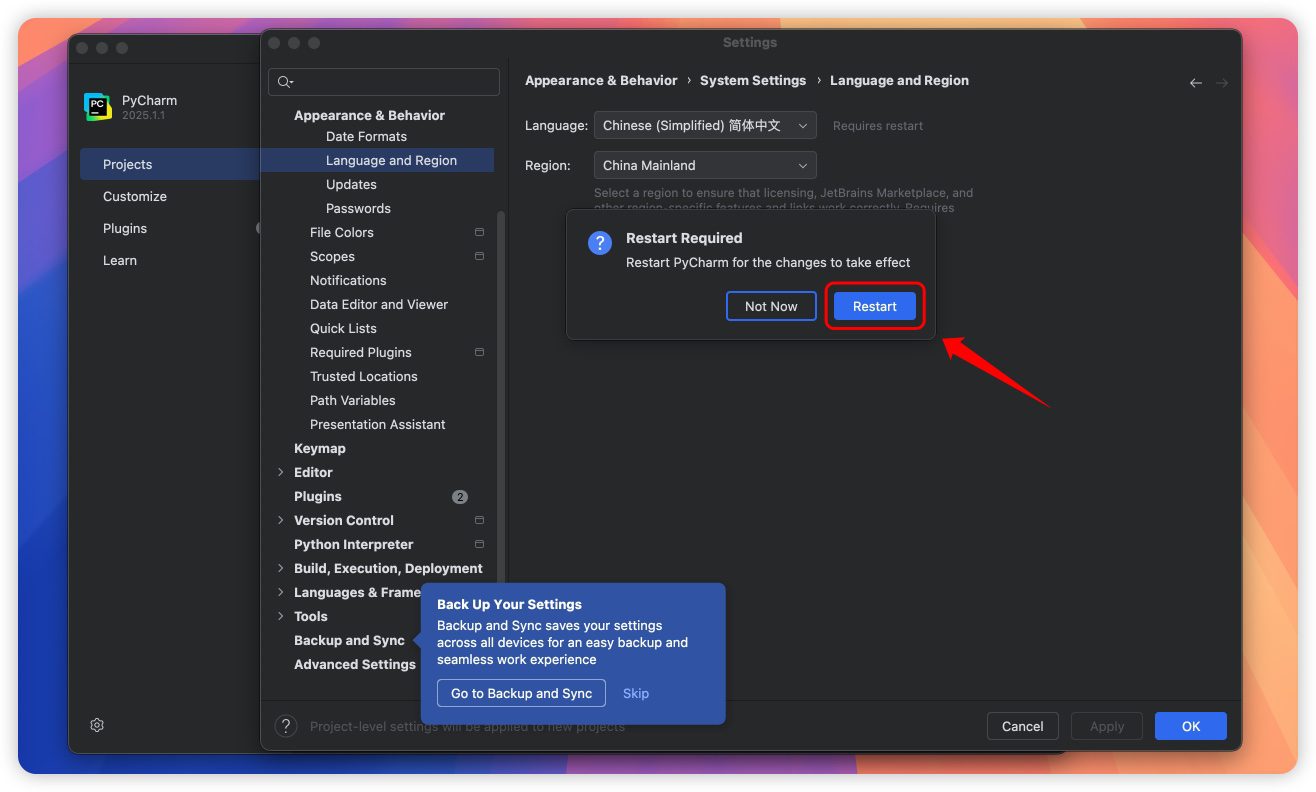Open the Region dropdown

705,166
